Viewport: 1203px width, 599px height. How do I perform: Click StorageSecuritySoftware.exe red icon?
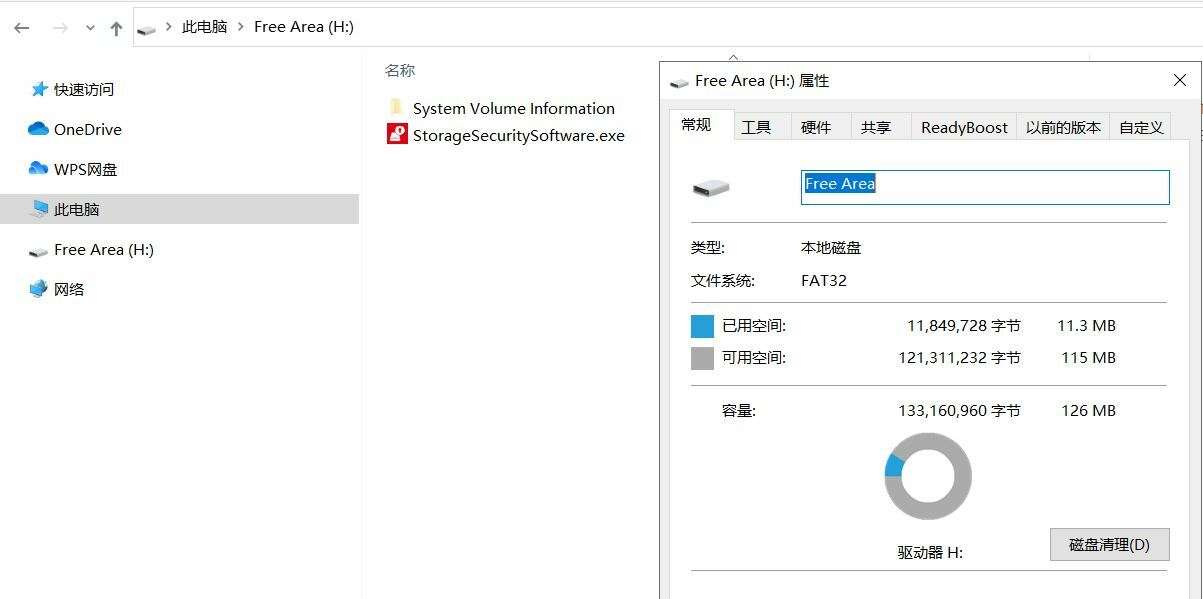(397, 134)
